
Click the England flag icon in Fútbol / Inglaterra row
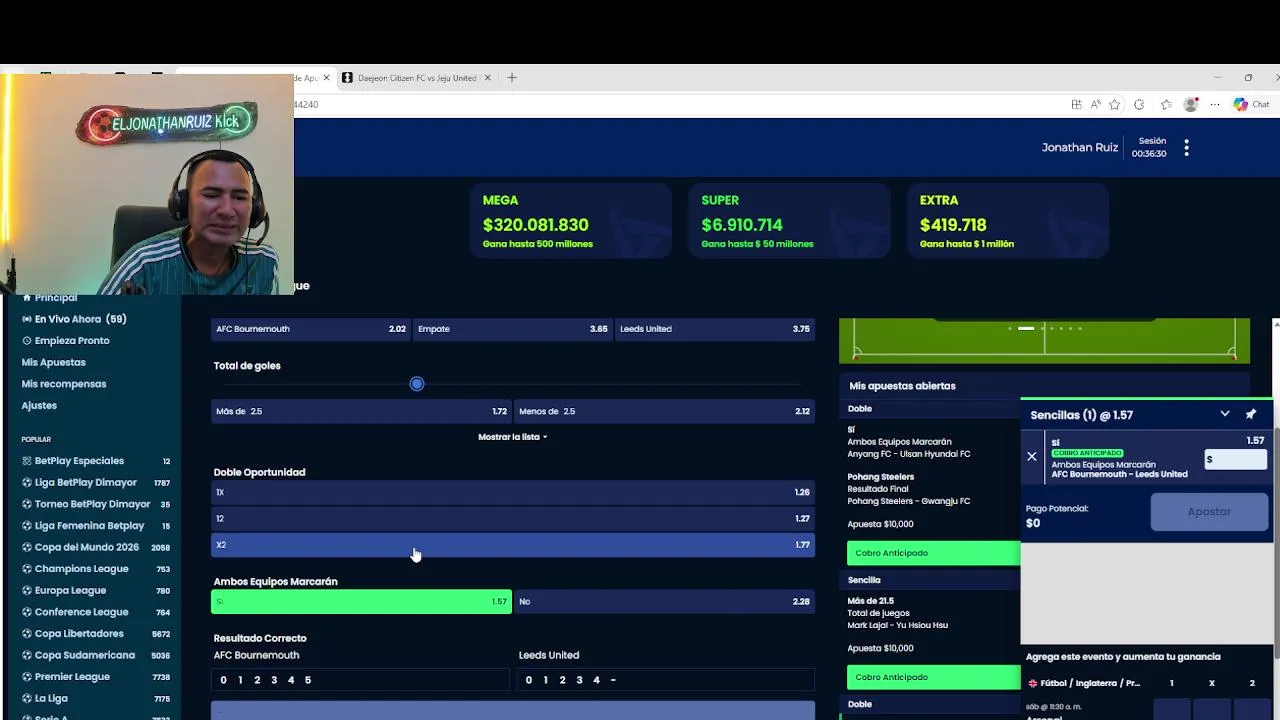1033,684
